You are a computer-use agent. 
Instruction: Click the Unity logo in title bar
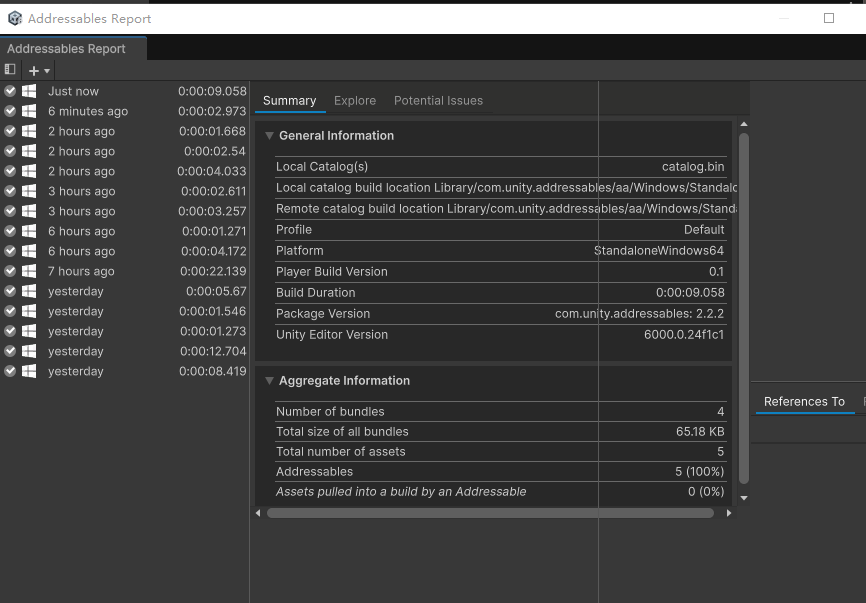(15, 18)
